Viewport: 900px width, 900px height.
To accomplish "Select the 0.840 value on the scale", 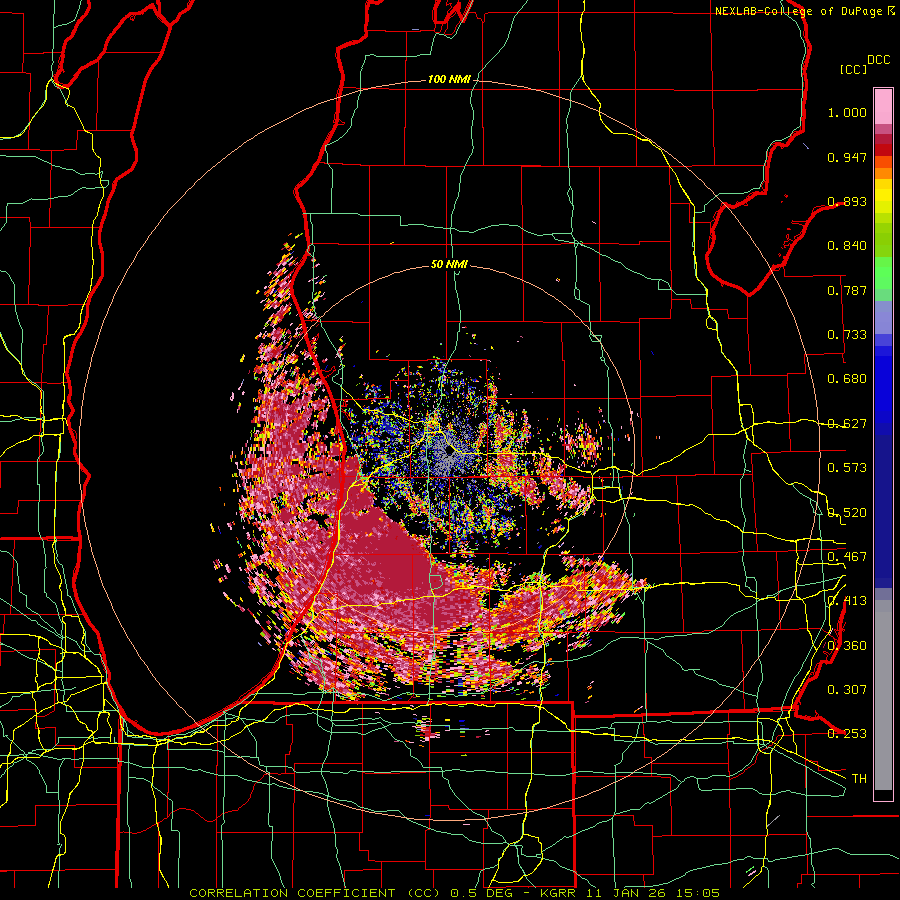I will (847, 246).
